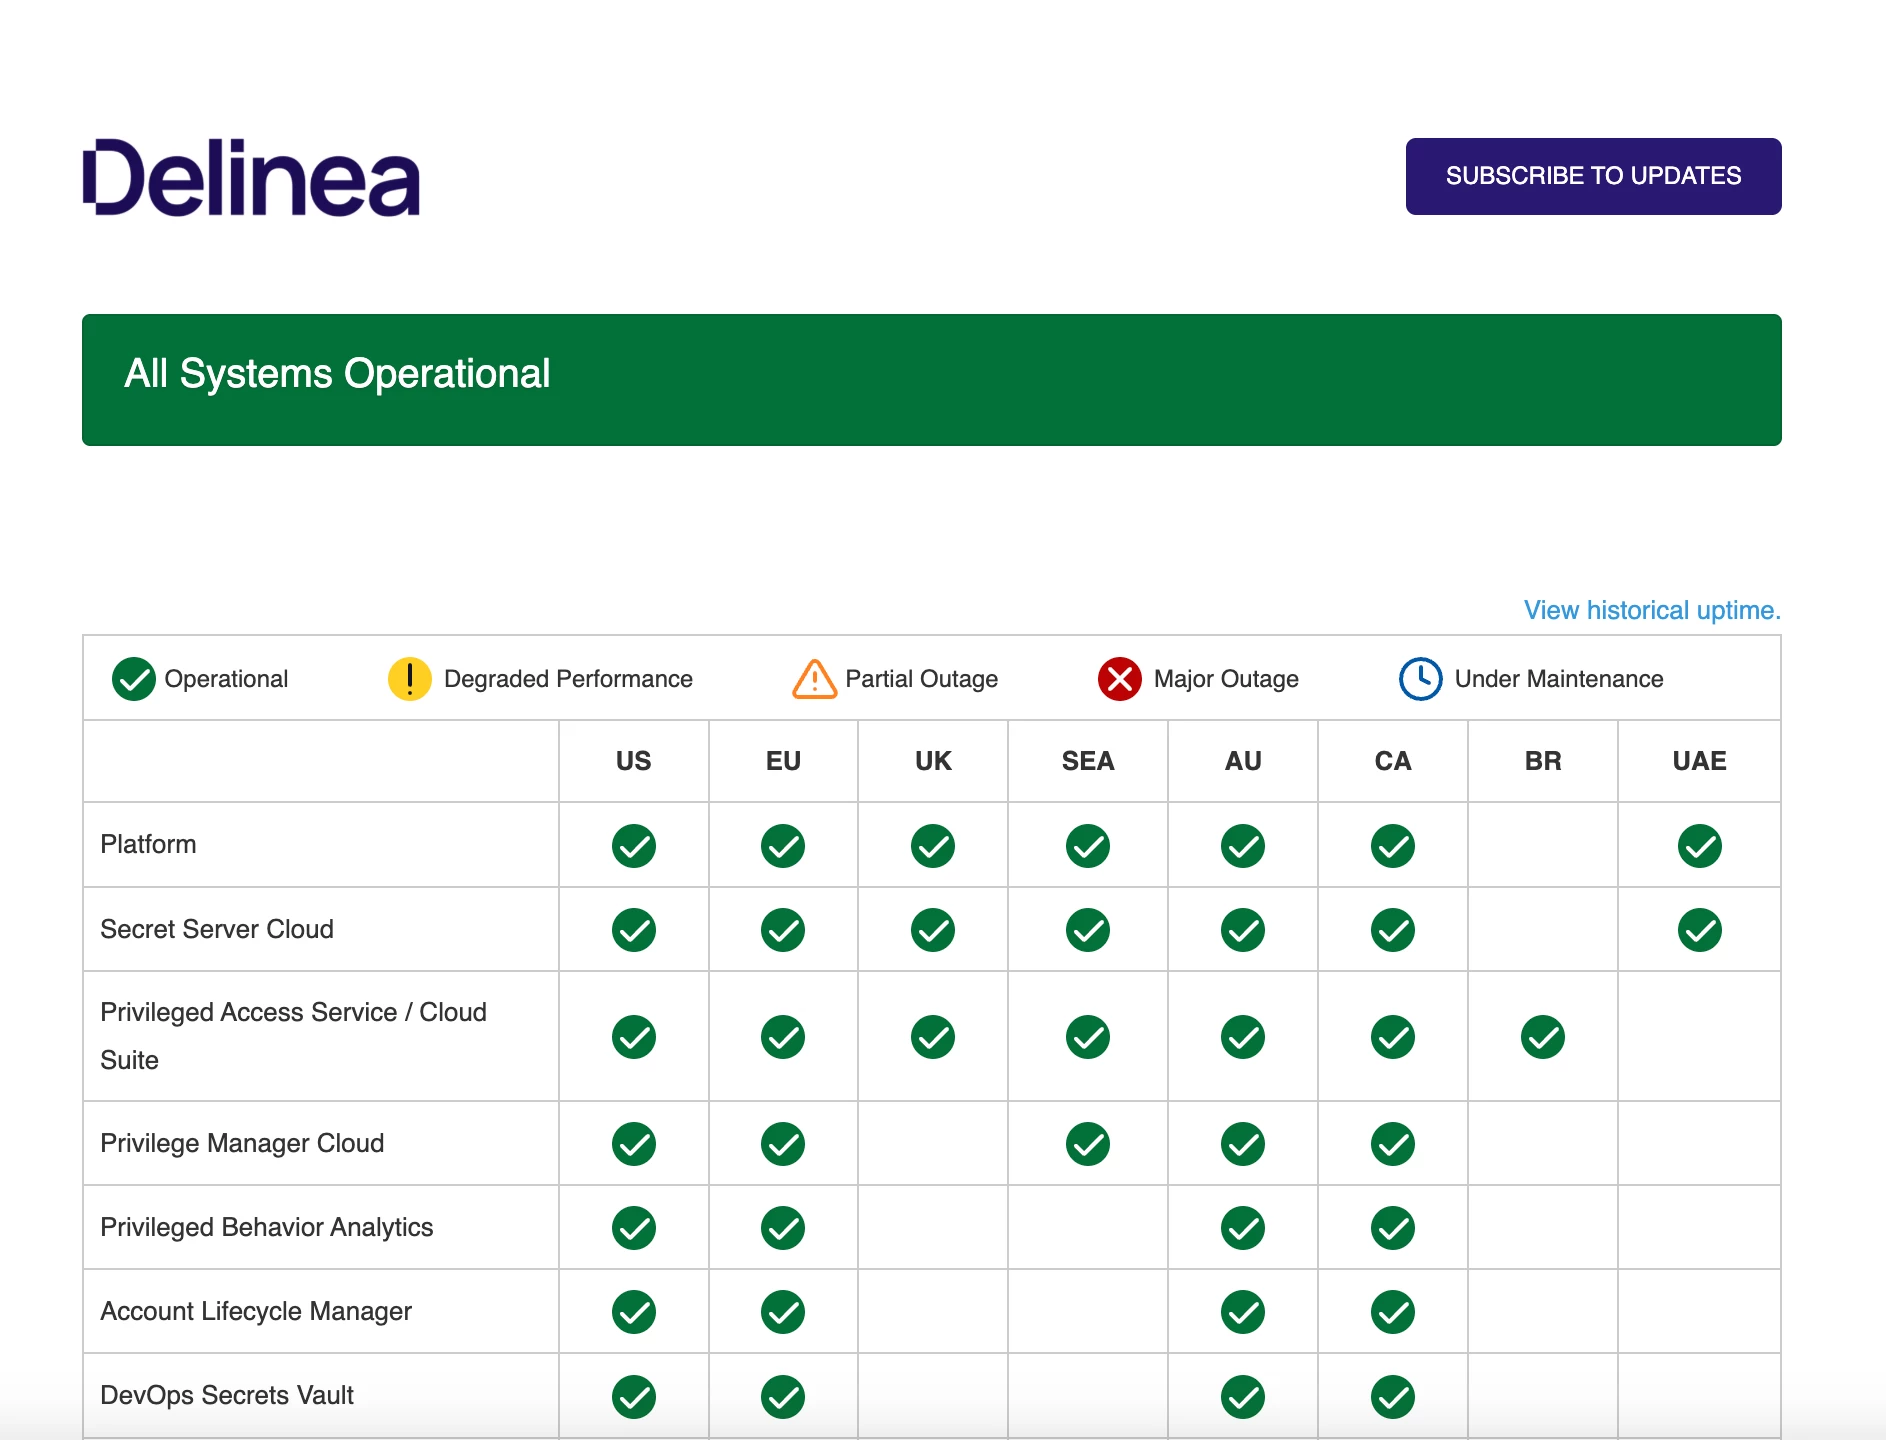The width and height of the screenshot is (1886, 1440).
Task: Click Platform EU status checkmark
Action: coord(783,846)
